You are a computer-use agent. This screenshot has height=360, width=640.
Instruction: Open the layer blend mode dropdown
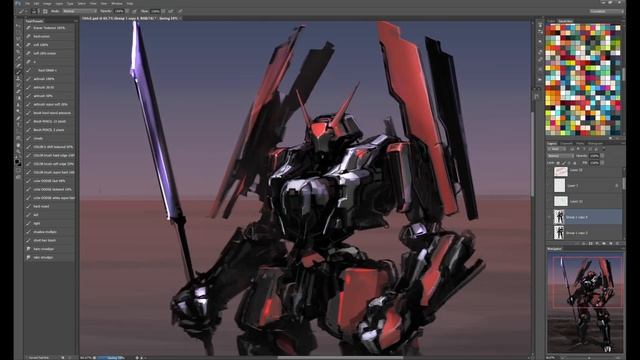tap(560, 156)
